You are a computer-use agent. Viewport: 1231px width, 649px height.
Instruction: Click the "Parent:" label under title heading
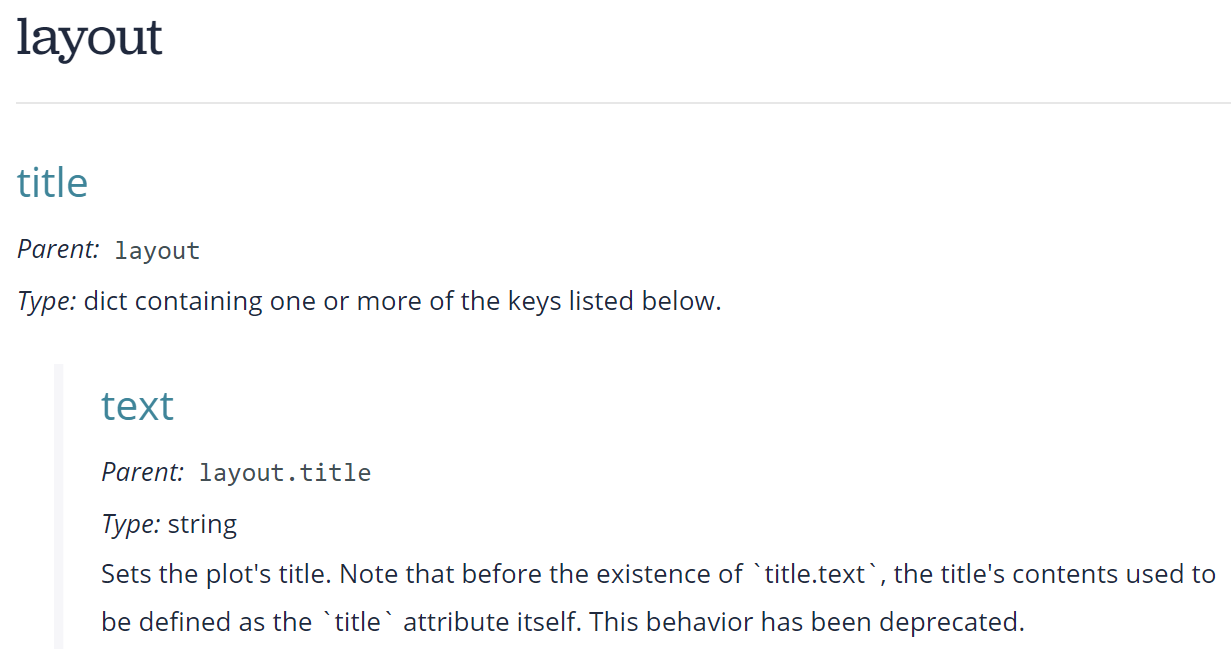tap(58, 250)
